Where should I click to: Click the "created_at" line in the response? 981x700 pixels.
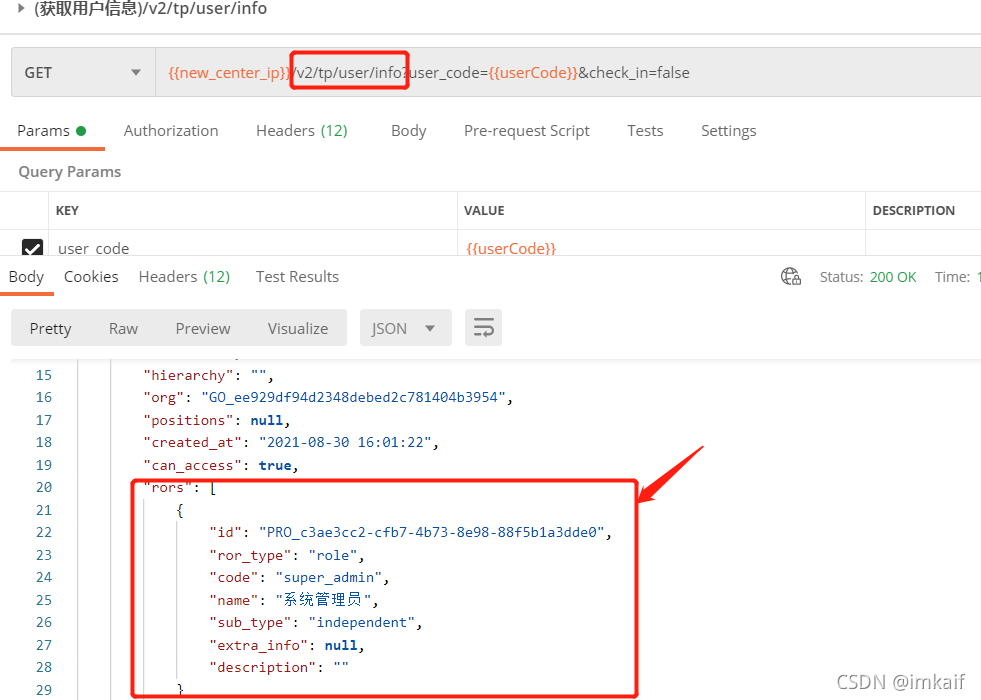click(x=291, y=442)
